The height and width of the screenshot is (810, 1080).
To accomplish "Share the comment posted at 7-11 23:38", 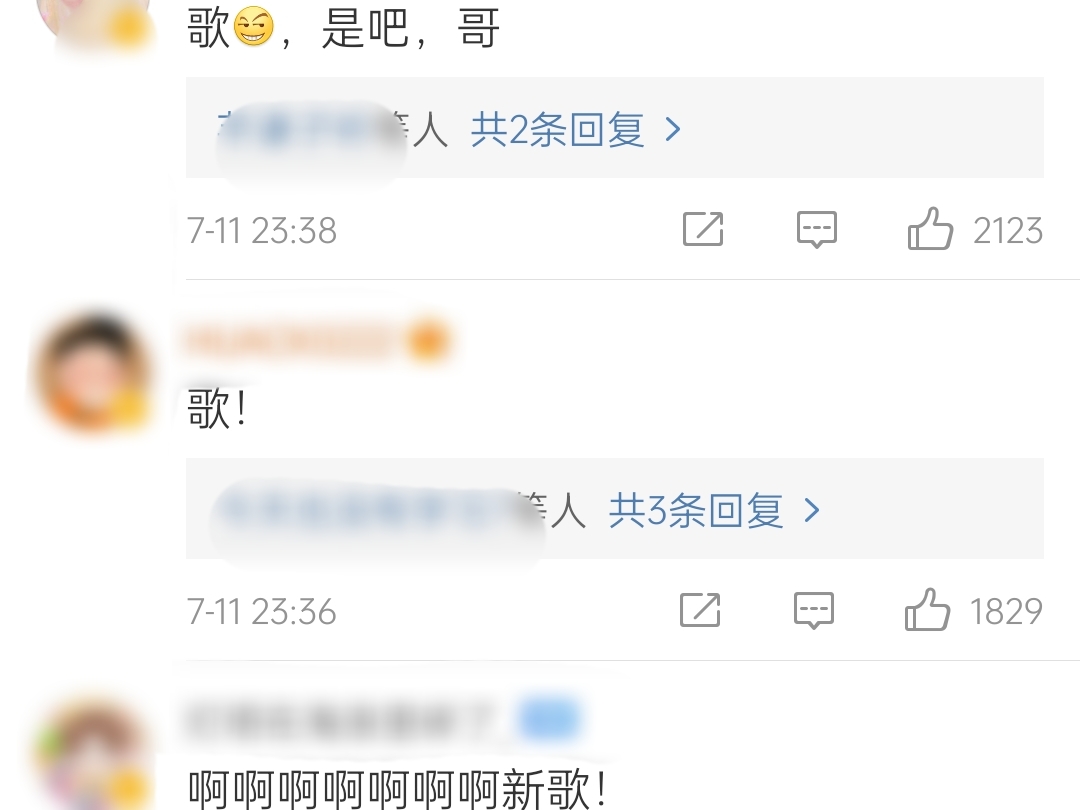I will pos(703,229).
